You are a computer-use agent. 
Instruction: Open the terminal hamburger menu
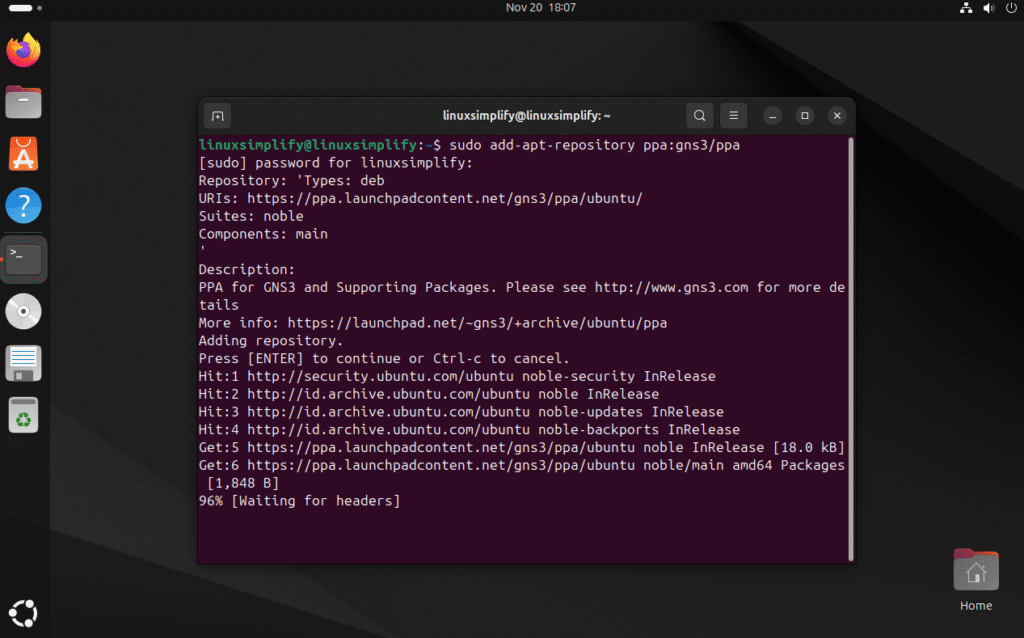(733, 115)
